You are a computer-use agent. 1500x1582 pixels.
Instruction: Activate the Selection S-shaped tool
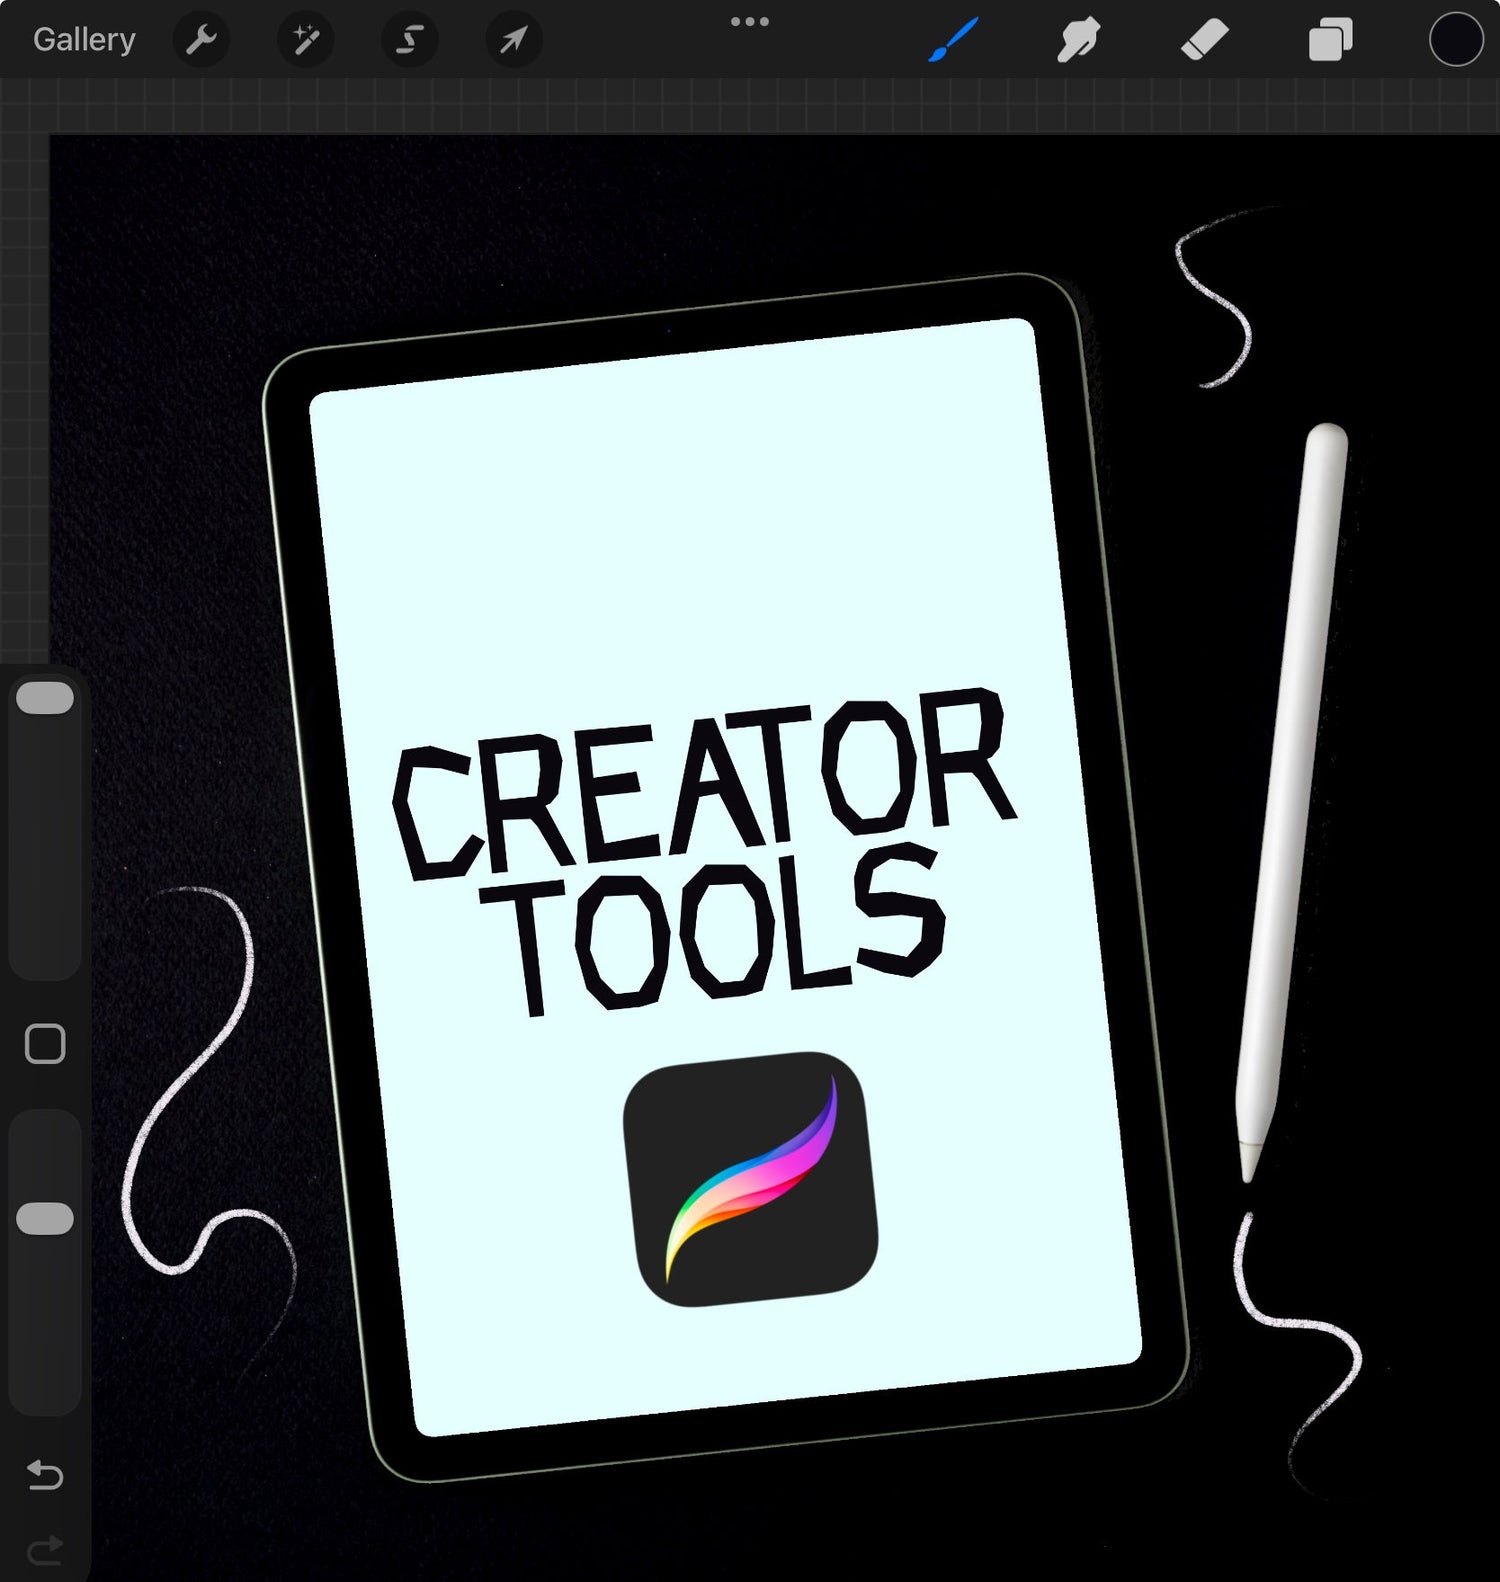click(x=409, y=40)
